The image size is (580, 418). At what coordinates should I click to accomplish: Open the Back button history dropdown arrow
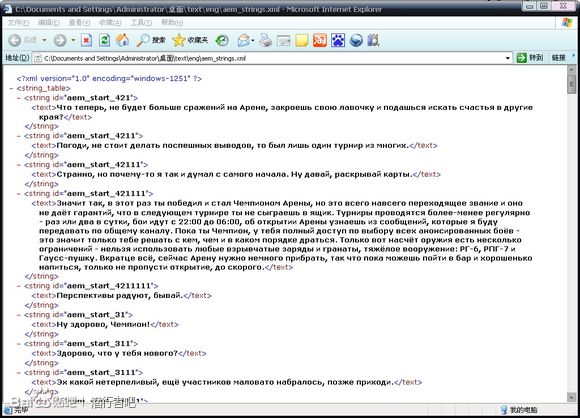tap(44, 40)
